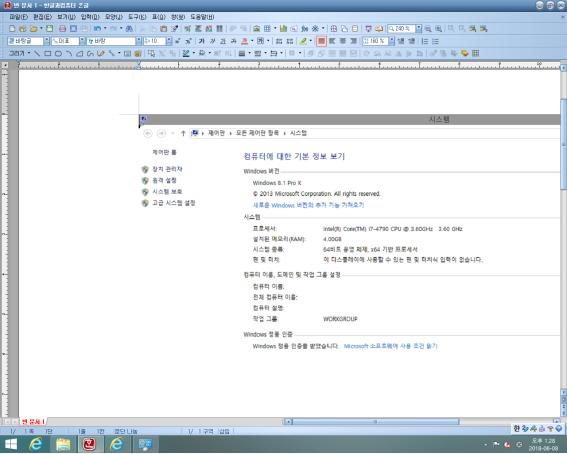The height and width of the screenshot is (454, 567).
Task: Open the 160 % line spacing dropdown
Action: click(x=391, y=41)
